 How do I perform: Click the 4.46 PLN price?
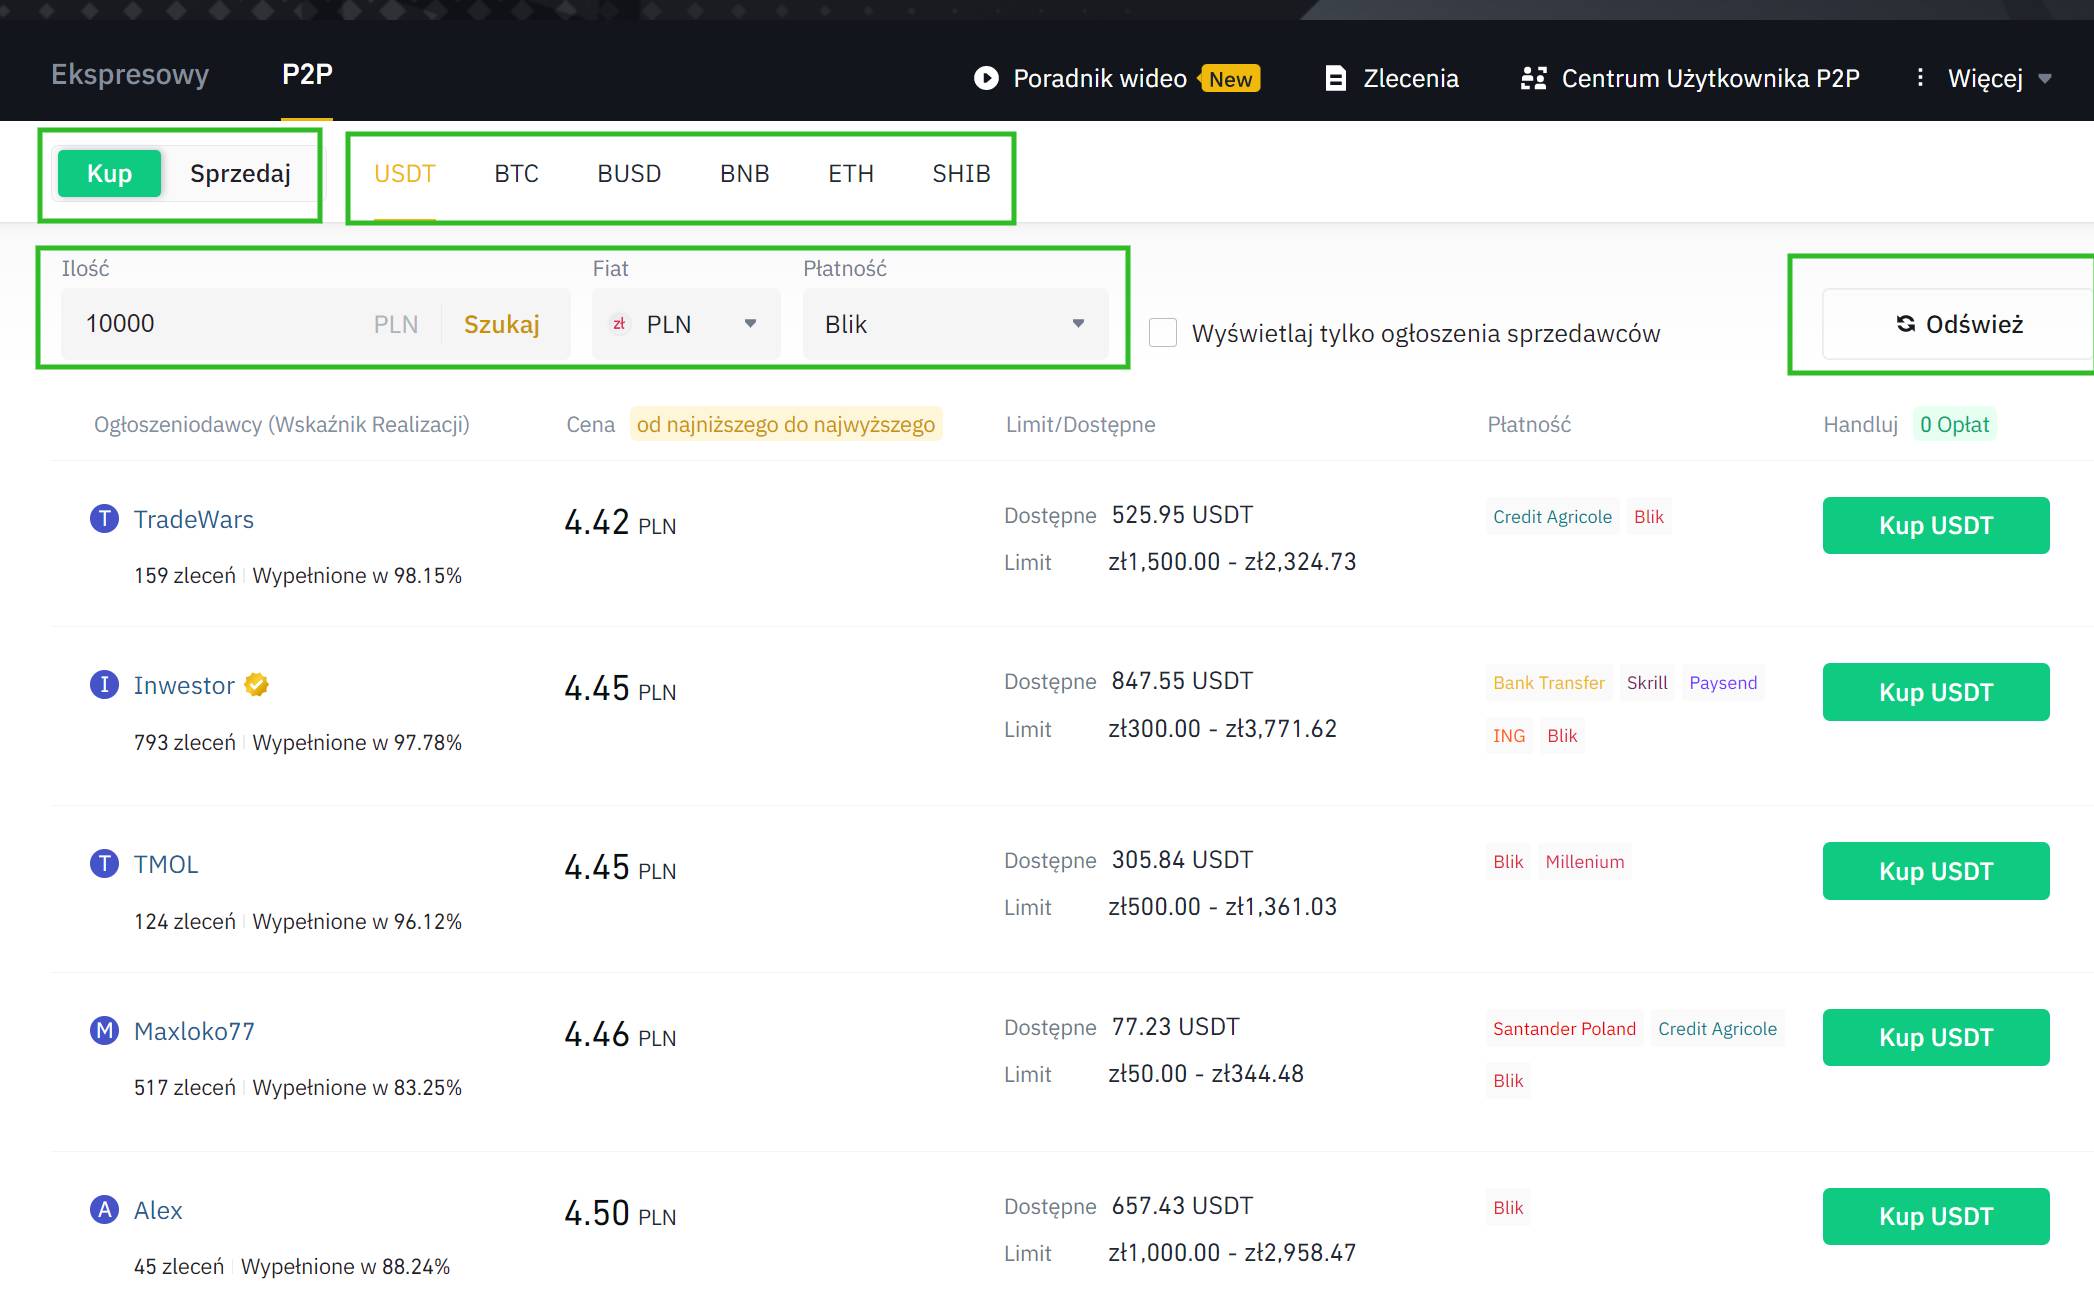click(620, 1034)
